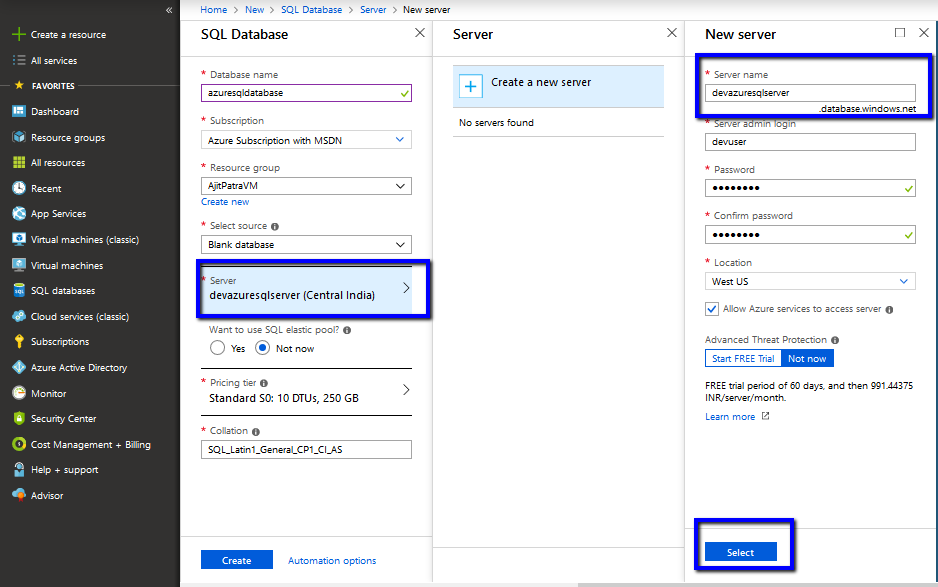Click the Select button
The height and width of the screenshot is (587, 938).
pyautogui.click(x=740, y=552)
